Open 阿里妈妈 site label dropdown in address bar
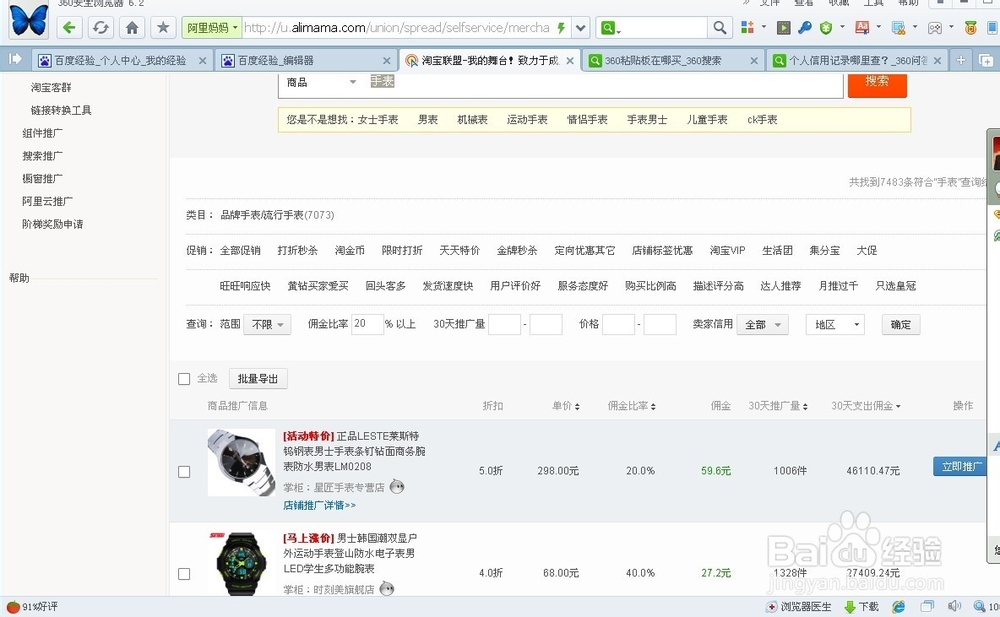This screenshot has height=617, width=1000. click(212, 27)
